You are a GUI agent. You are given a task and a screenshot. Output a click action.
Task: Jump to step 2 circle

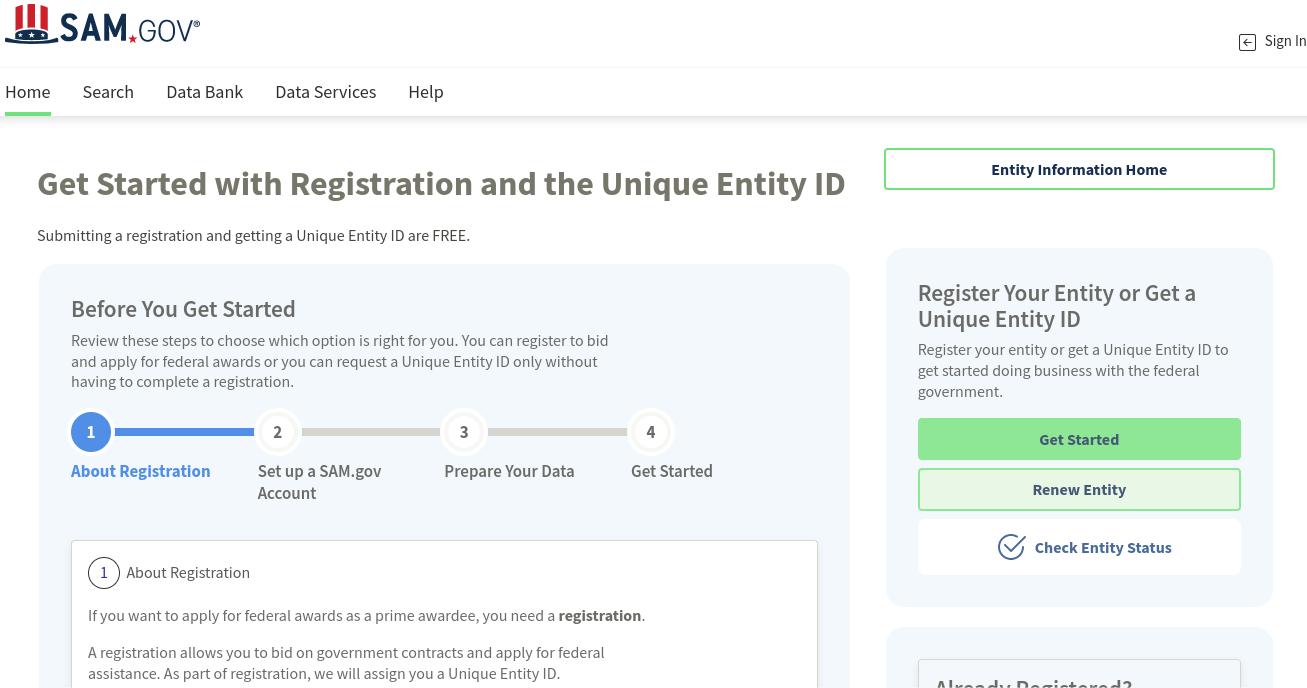[x=277, y=432]
